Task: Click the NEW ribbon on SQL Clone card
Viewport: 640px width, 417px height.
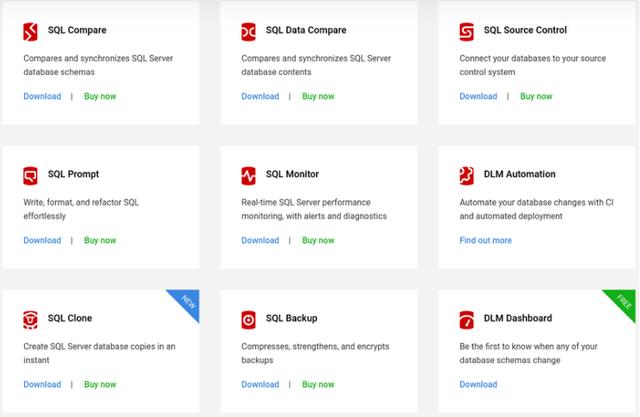Action: point(187,302)
